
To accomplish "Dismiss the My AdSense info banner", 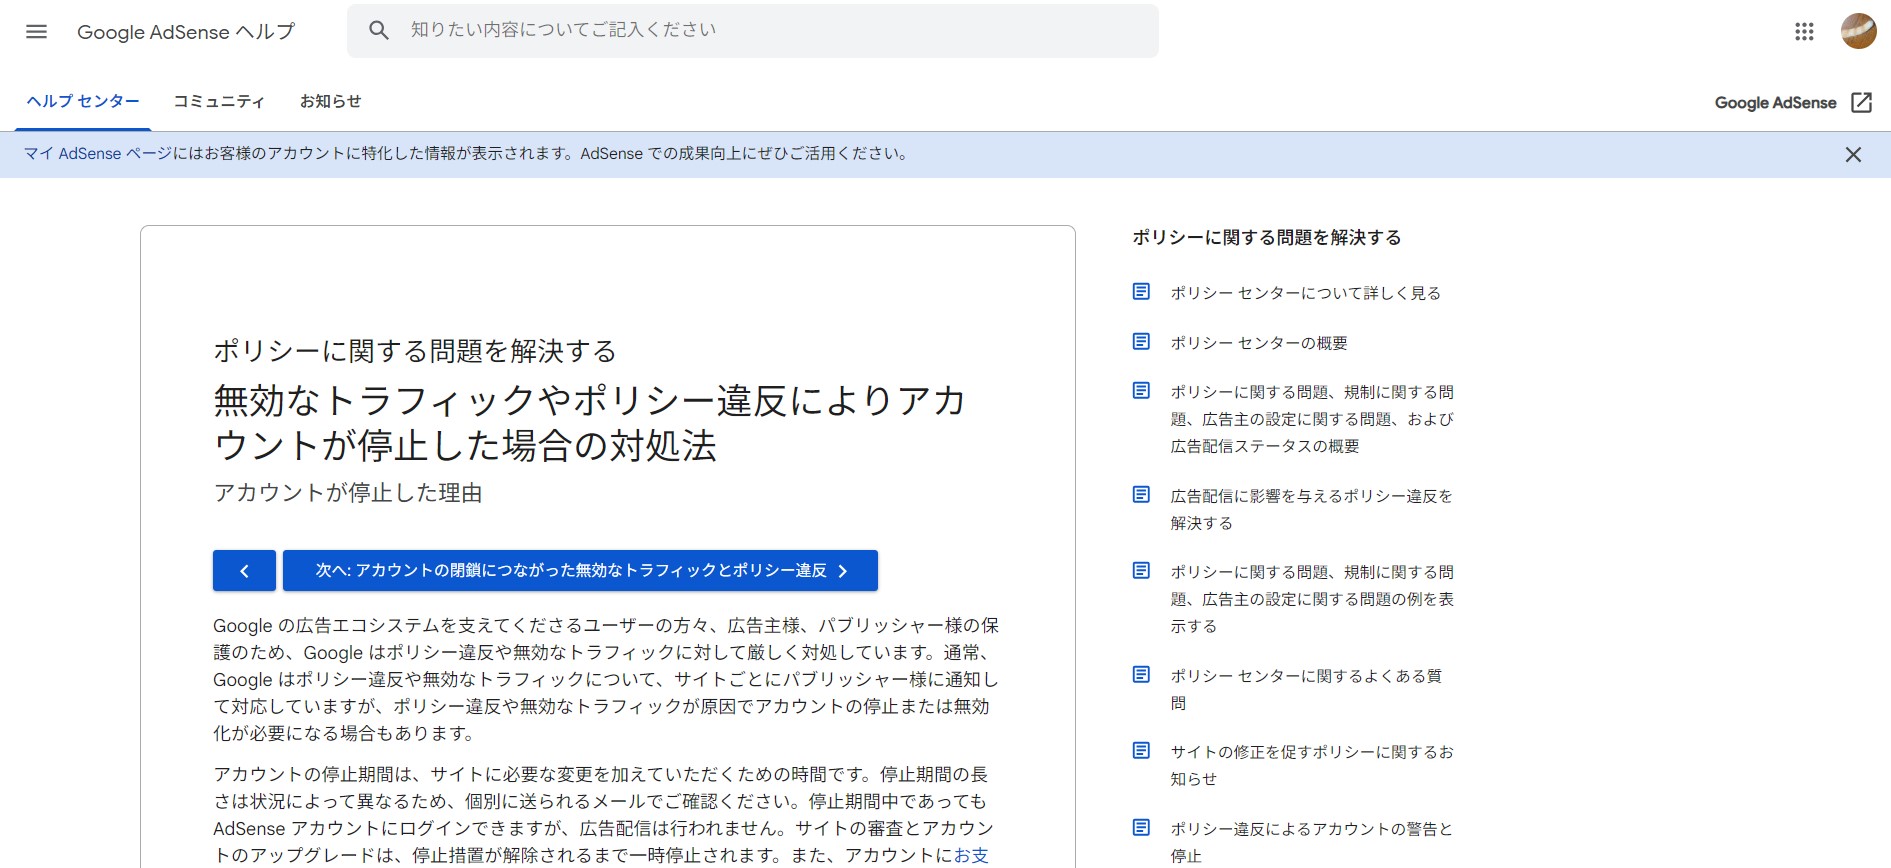I will (1853, 154).
